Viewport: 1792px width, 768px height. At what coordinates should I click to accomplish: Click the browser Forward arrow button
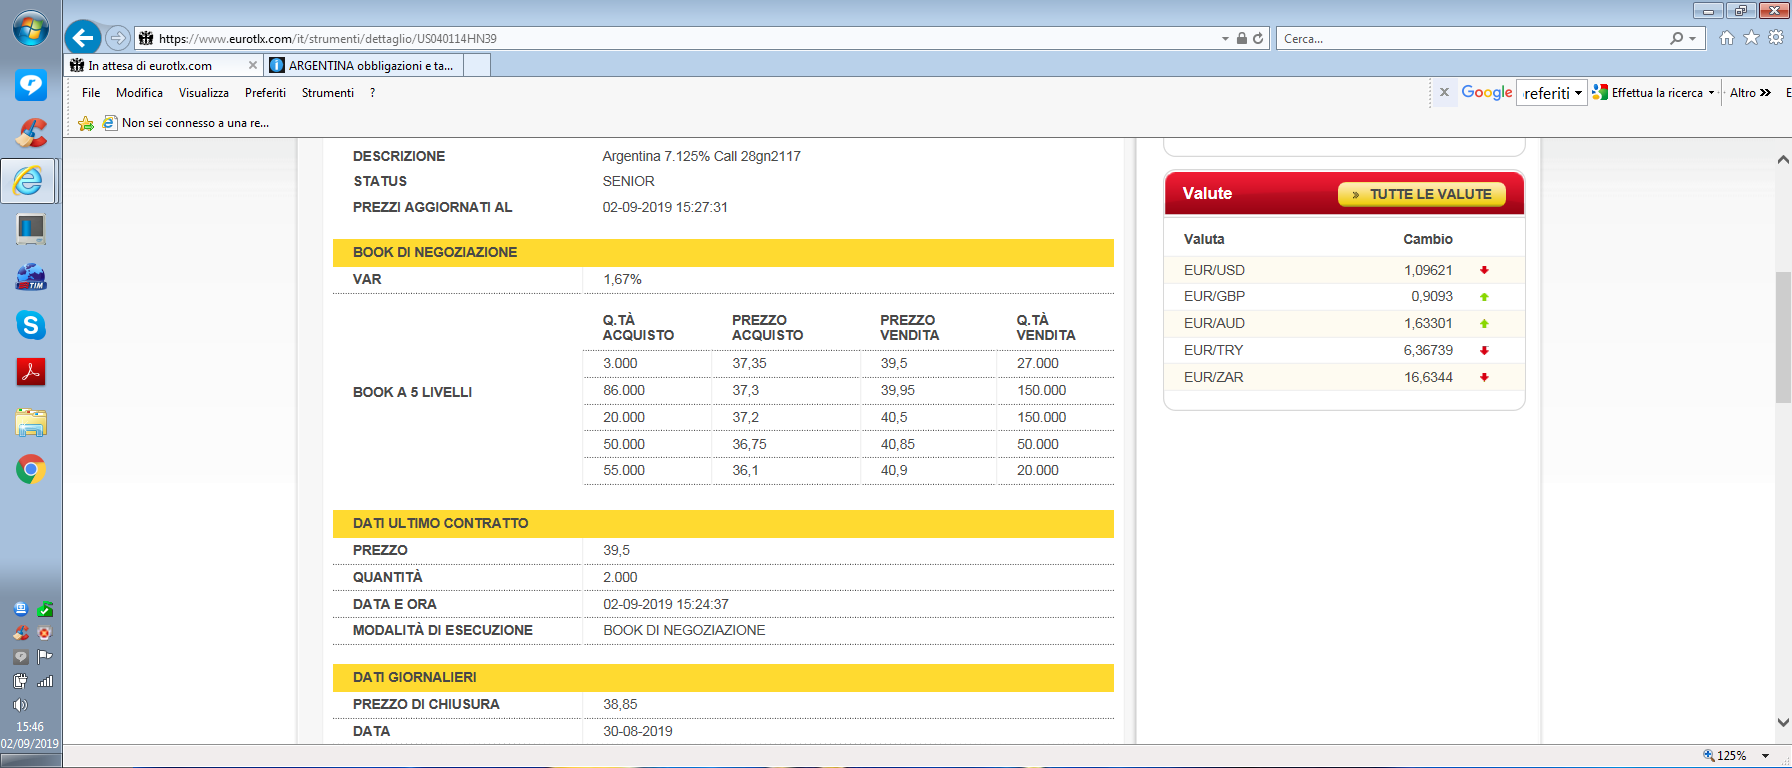coord(118,38)
